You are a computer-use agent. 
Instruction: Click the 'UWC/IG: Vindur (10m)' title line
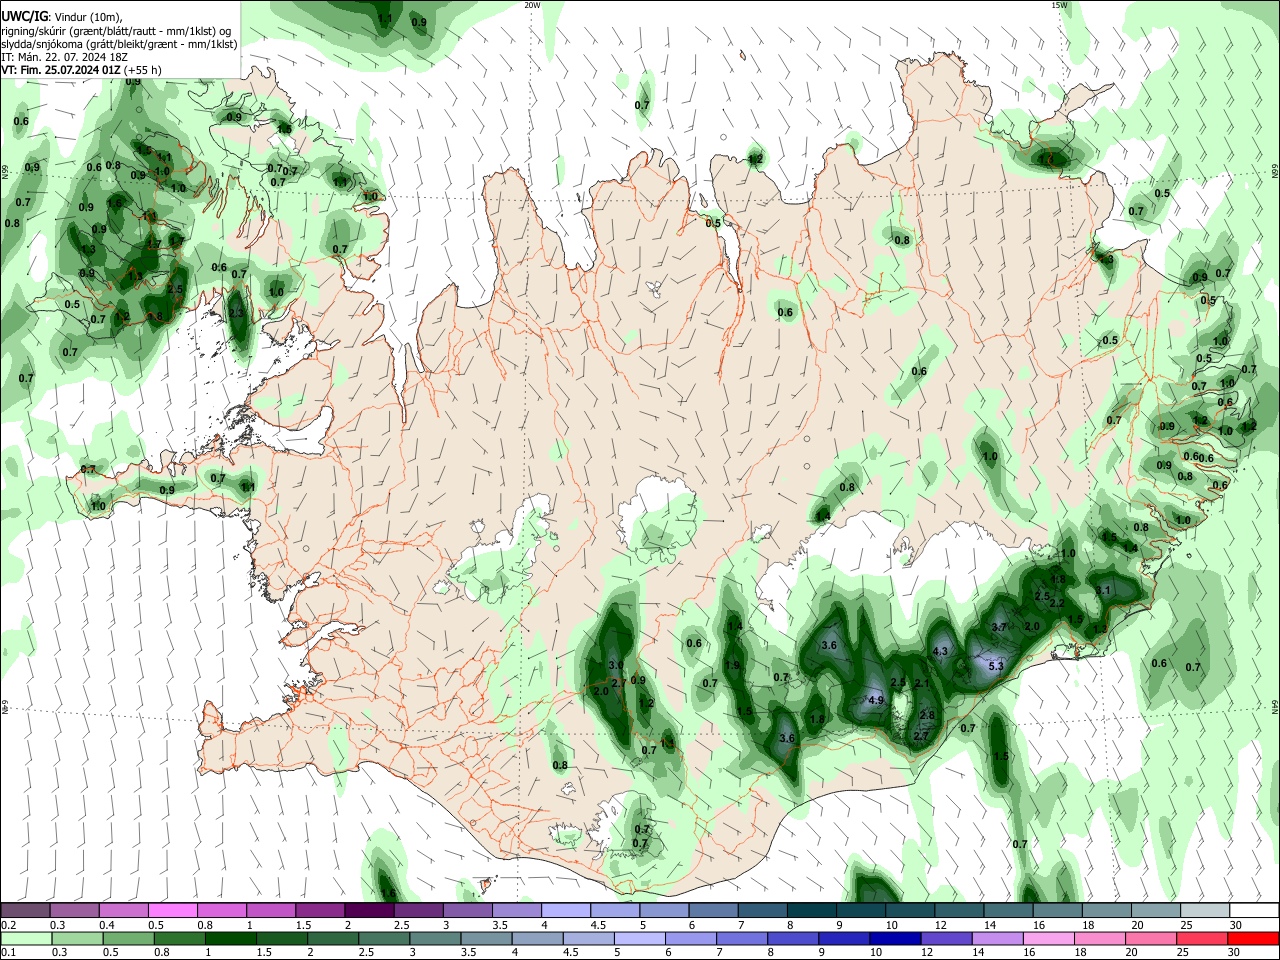[x=61, y=17]
